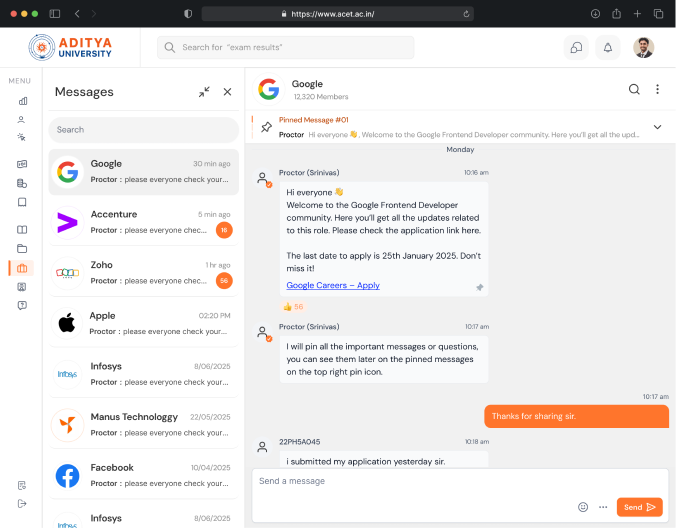676x528 pixels.
Task: Collapse the Messages panel with the minimize arrows
Action: 204,92
